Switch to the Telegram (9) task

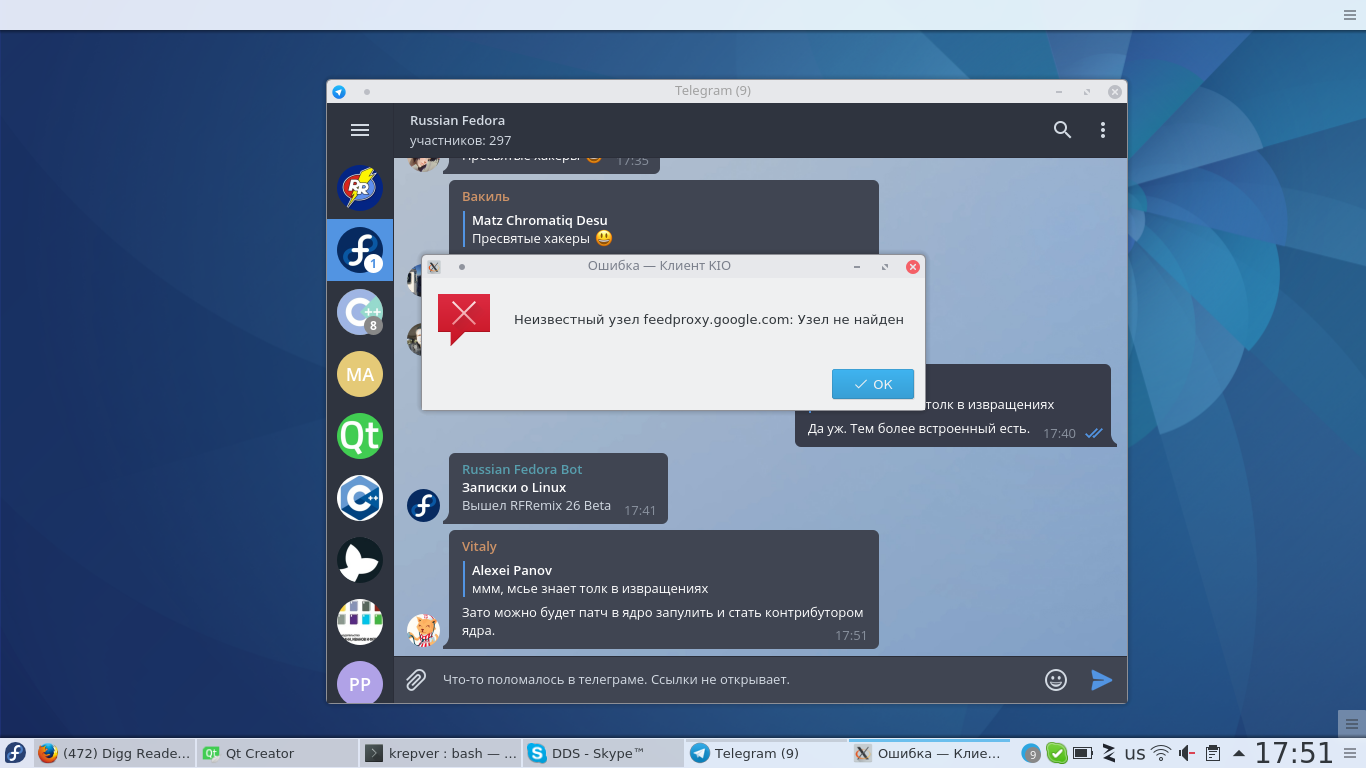coord(766,753)
